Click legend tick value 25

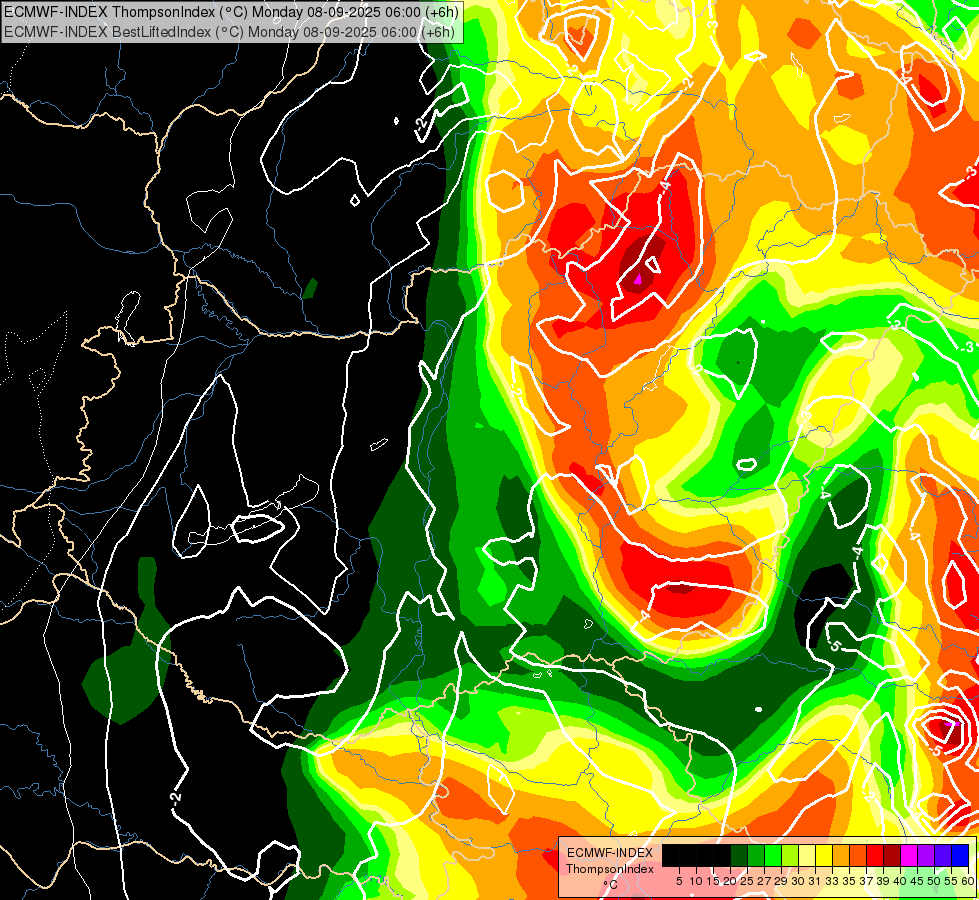tap(747, 881)
